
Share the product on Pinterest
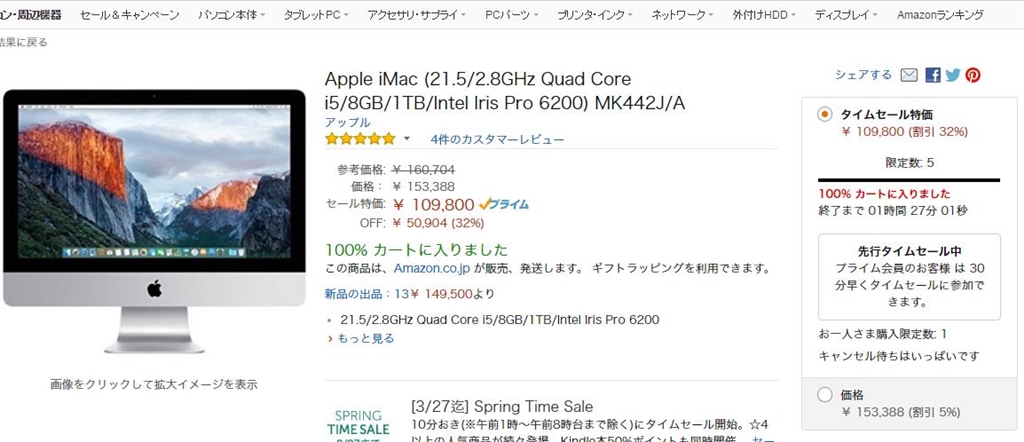pos(973,75)
